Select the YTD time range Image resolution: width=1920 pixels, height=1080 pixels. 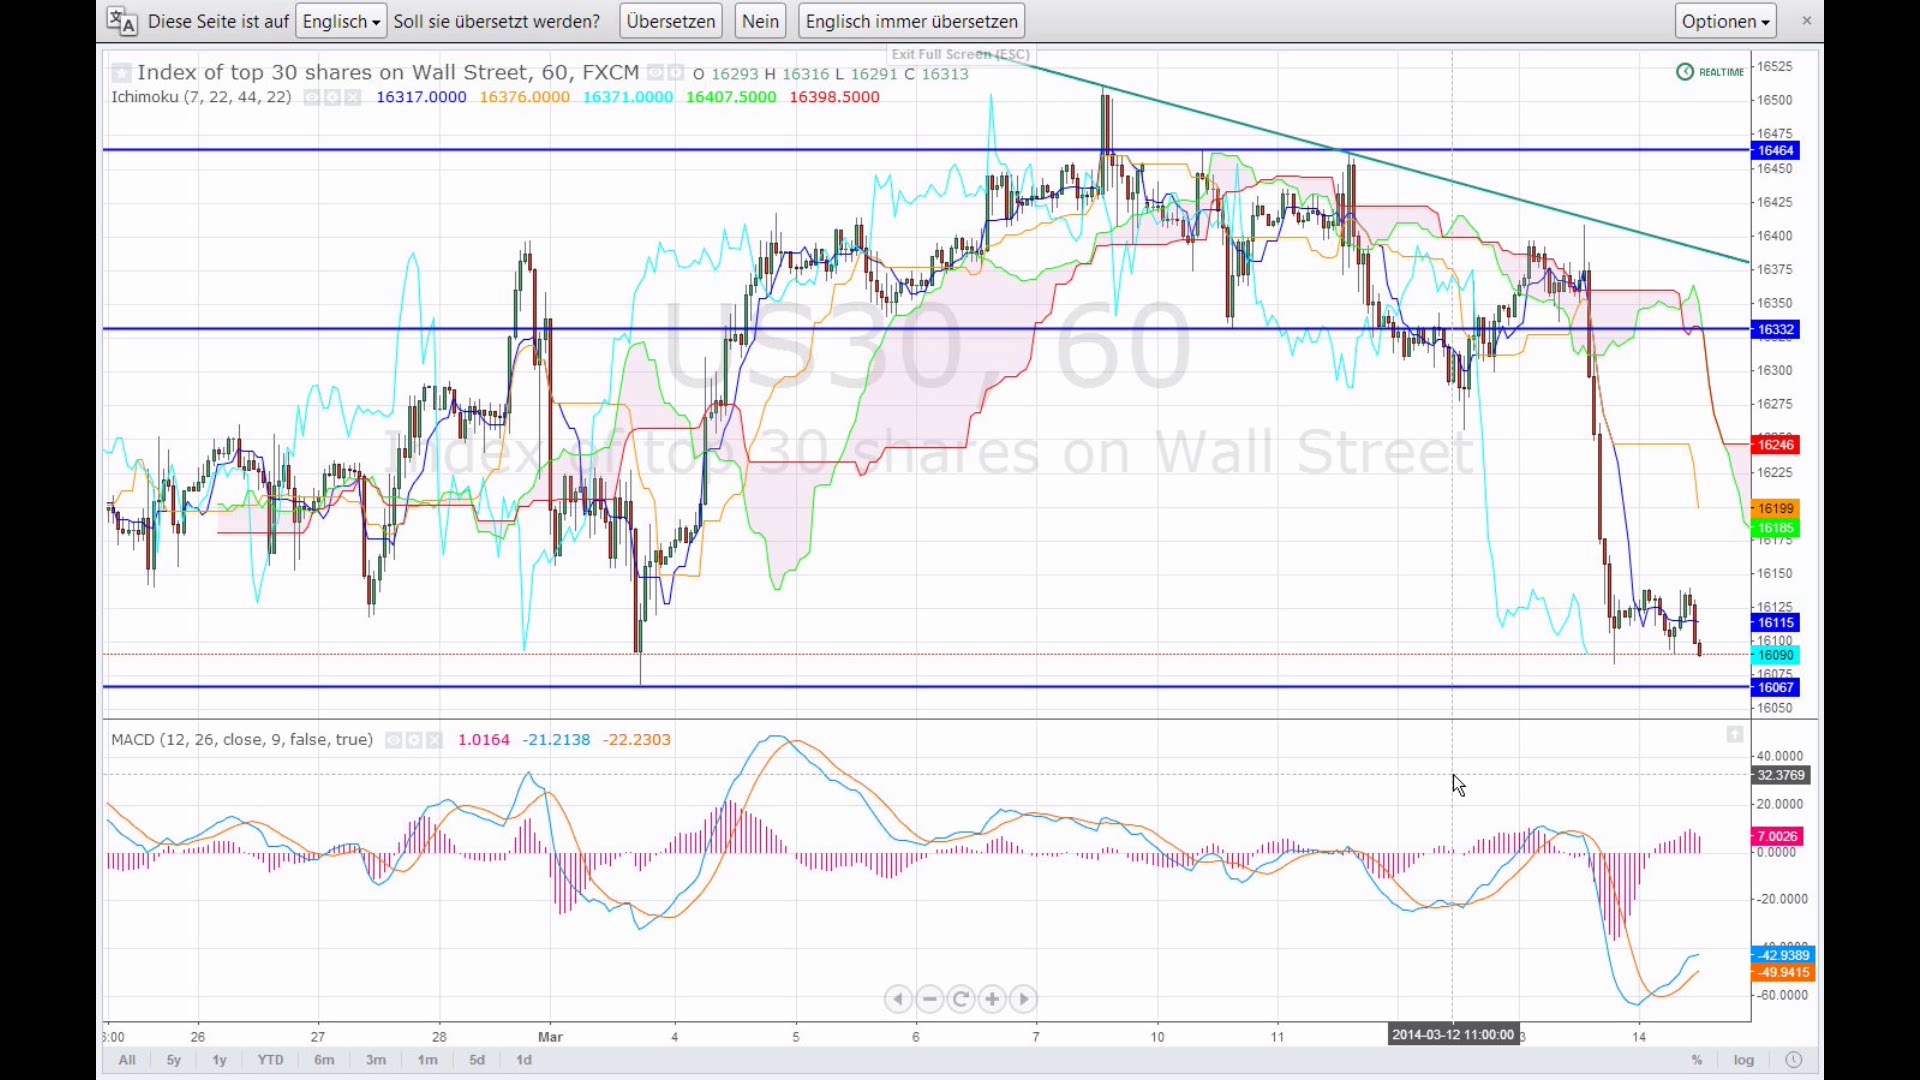(x=270, y=1060)
